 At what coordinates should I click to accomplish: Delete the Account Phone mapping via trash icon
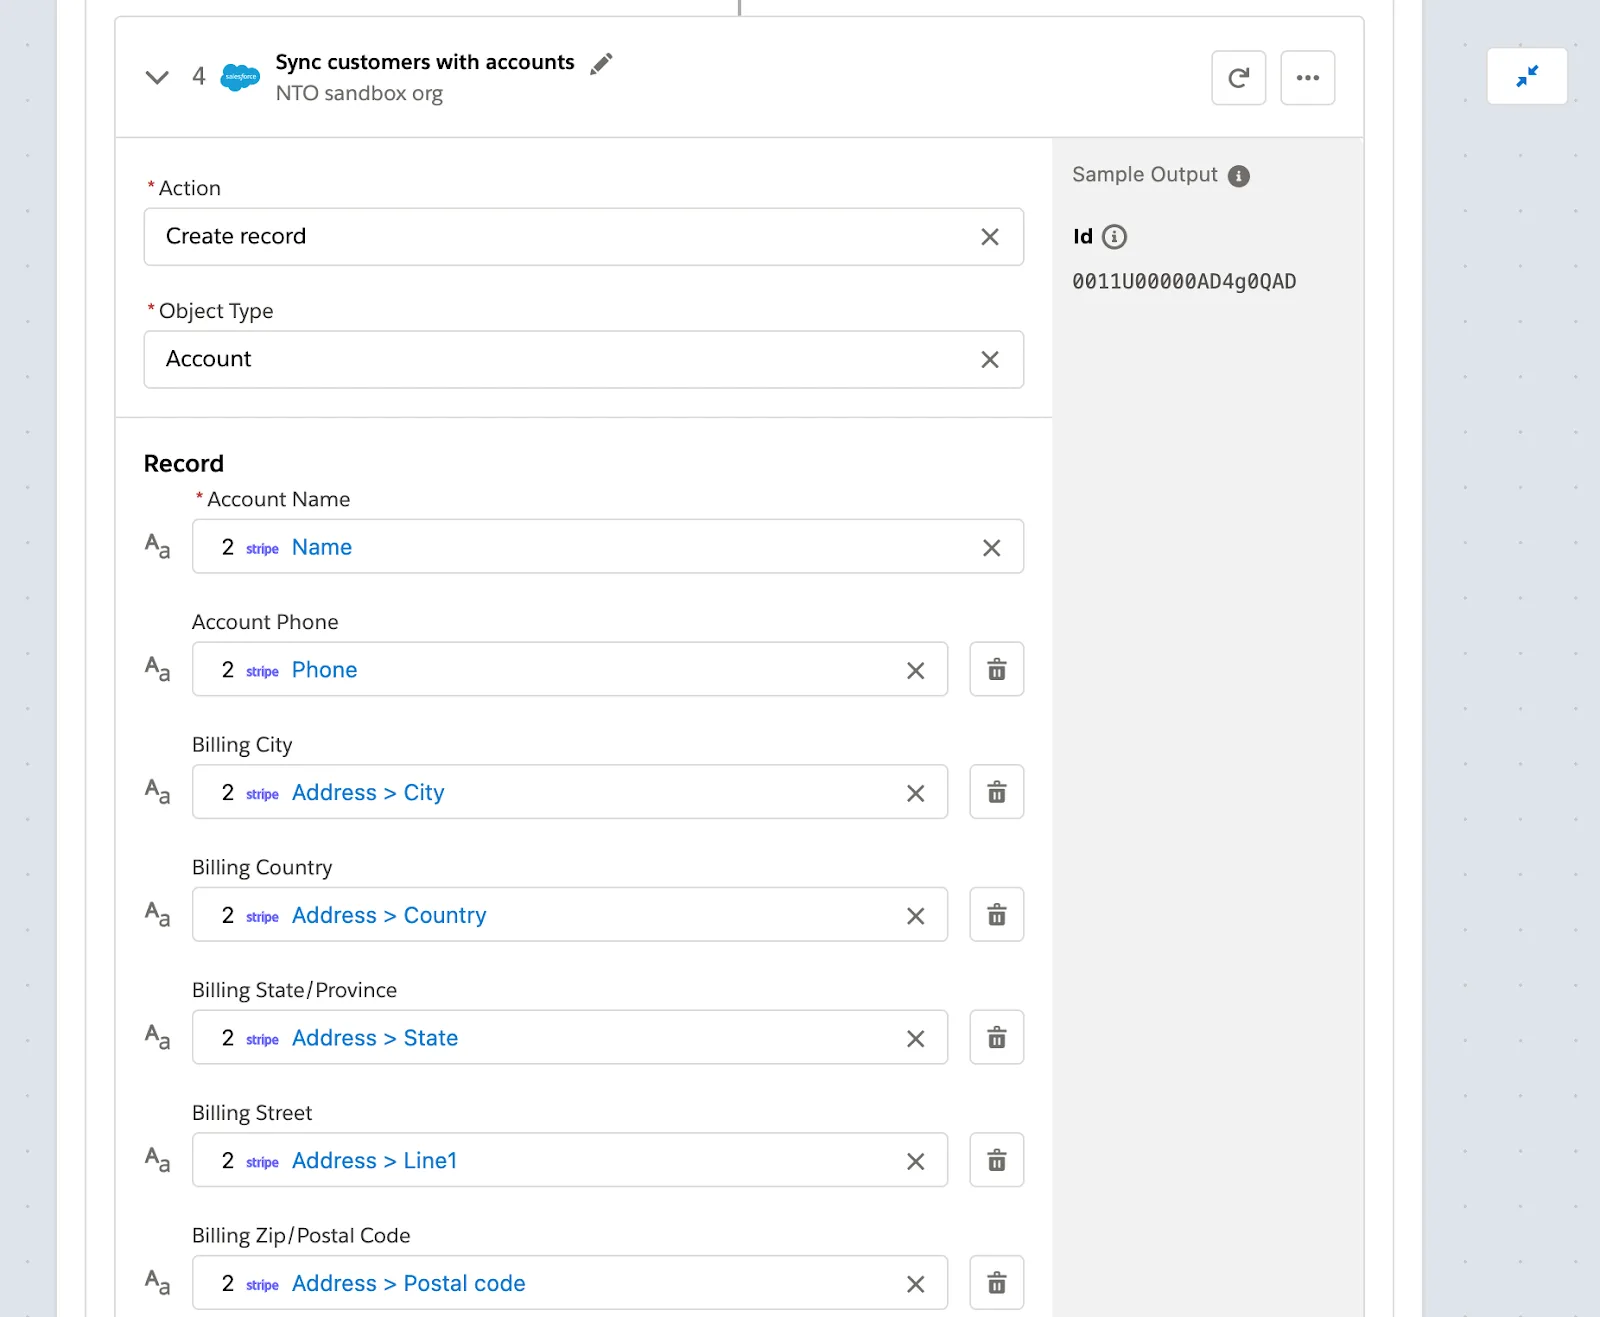click(996, 669)
